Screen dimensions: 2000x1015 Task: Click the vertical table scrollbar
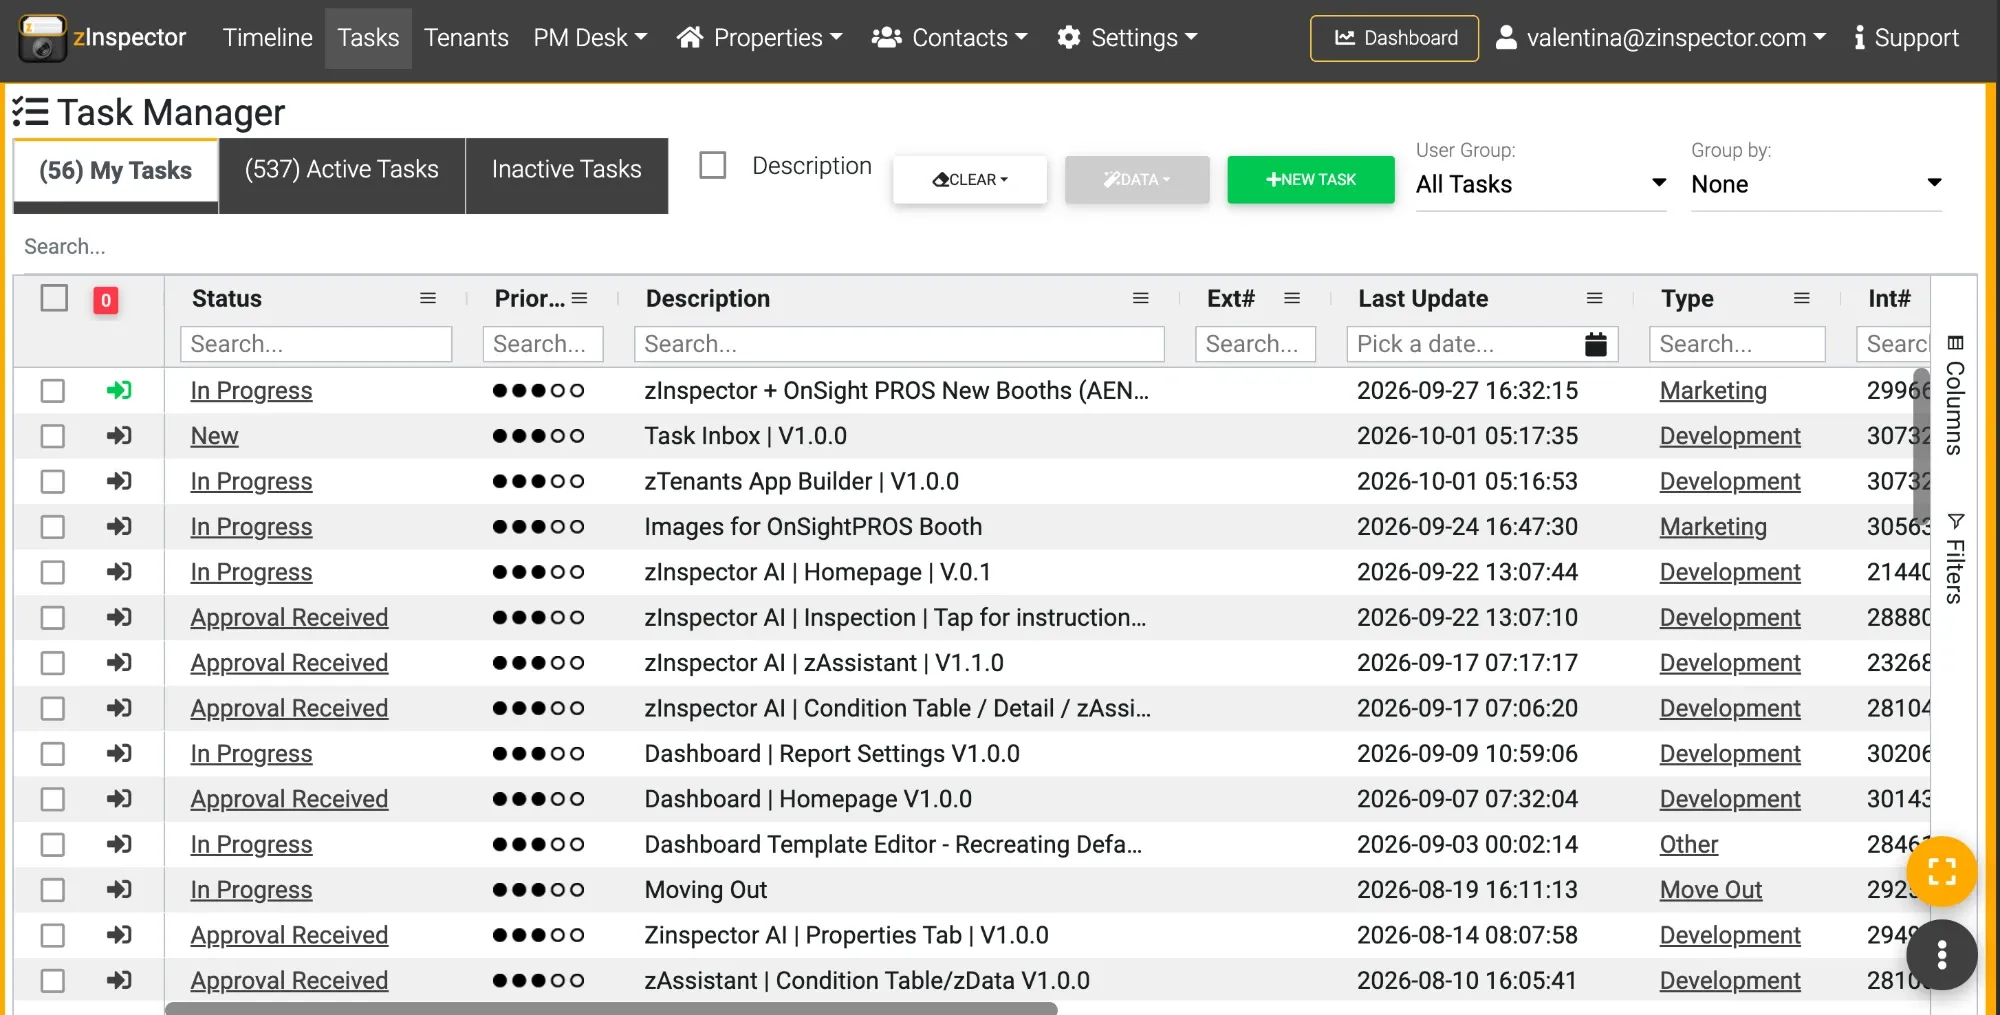coord(1921,445)
